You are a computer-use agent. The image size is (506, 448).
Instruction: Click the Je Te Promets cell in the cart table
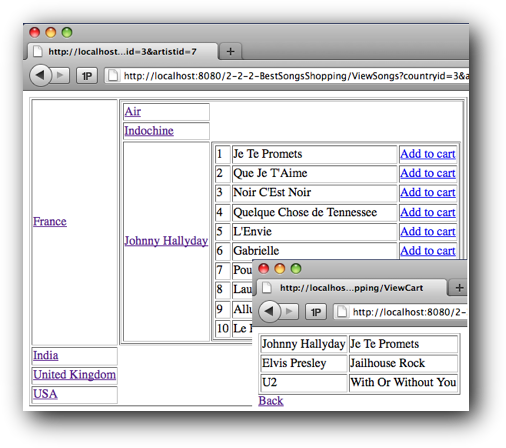pos(403,344)
